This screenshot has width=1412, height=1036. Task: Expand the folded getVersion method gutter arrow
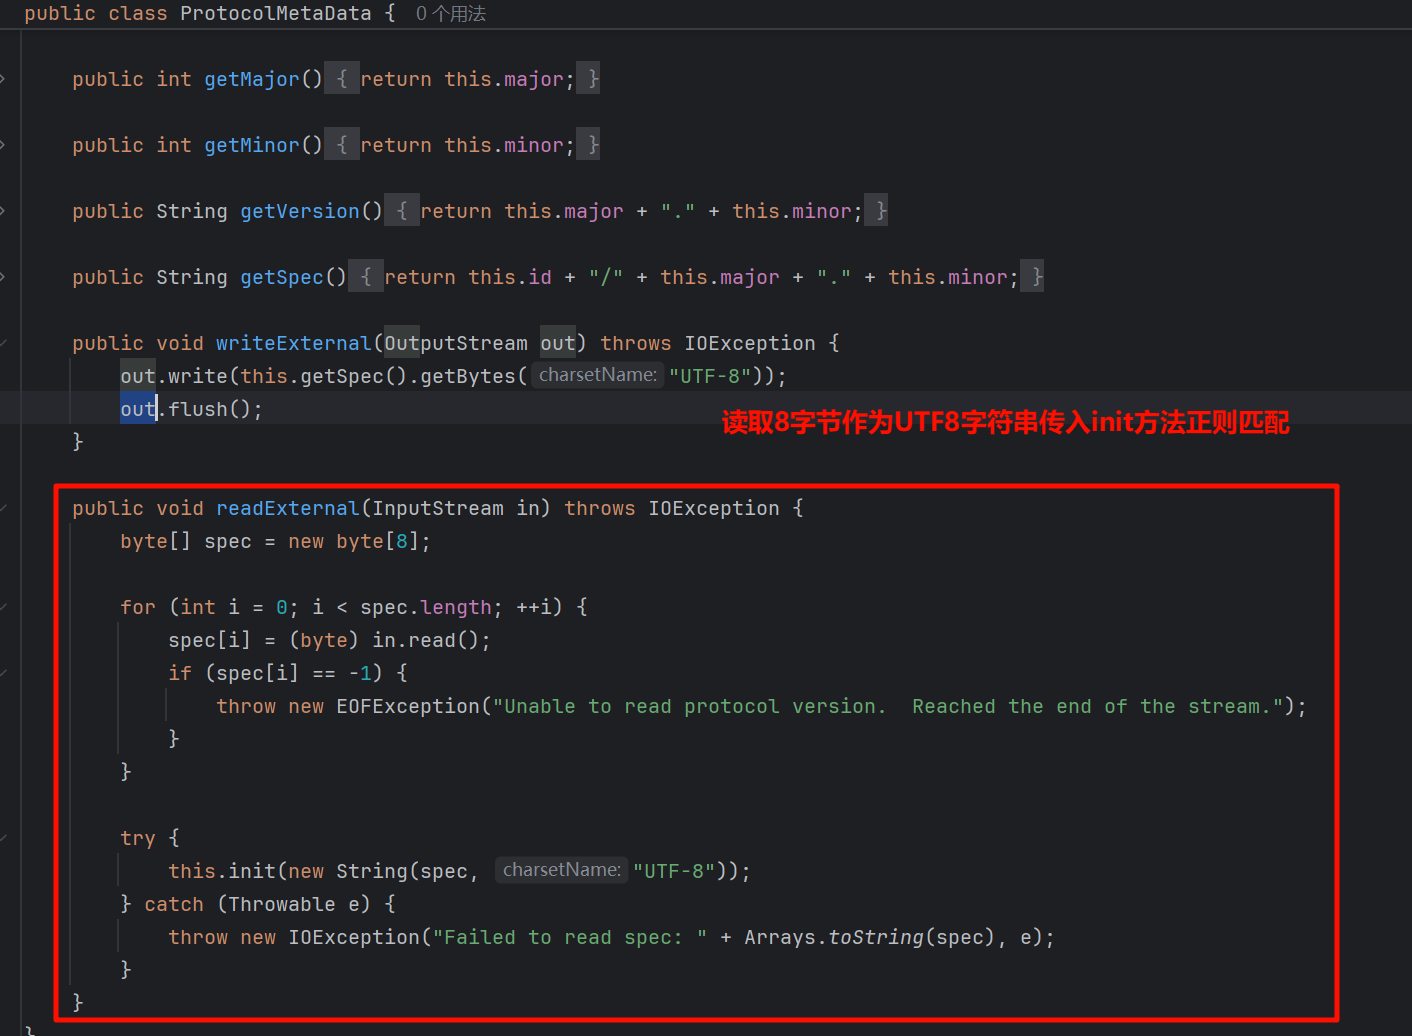[3, 211]
